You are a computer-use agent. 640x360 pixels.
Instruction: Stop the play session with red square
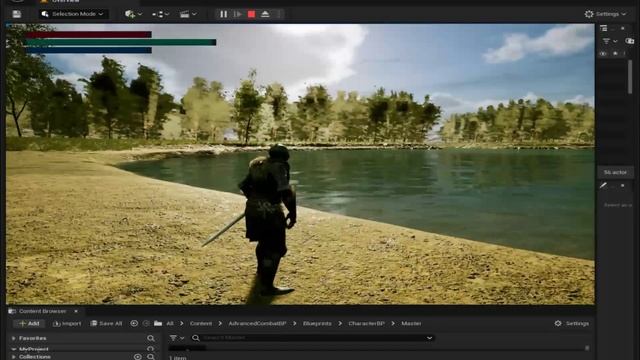(251, 14)
